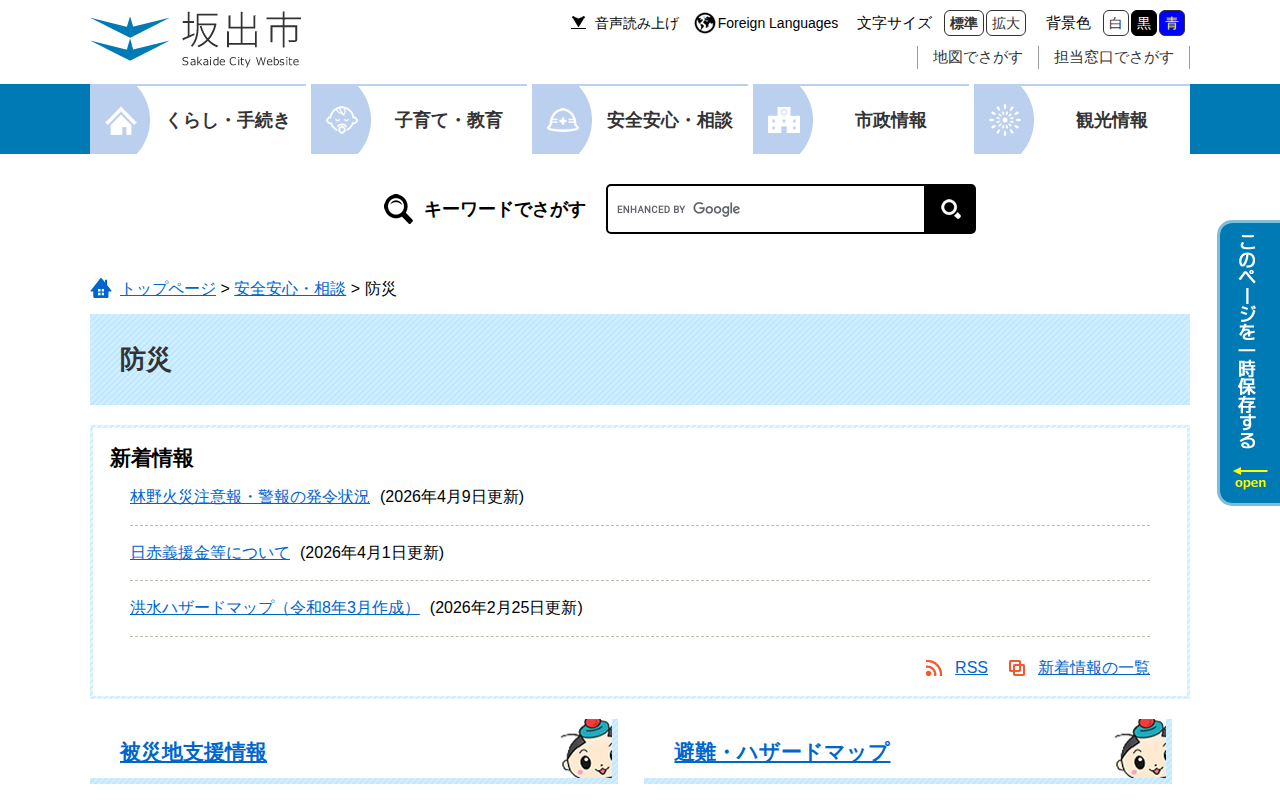Choose white 白 background color
1280x800 pixels.
1116,23
